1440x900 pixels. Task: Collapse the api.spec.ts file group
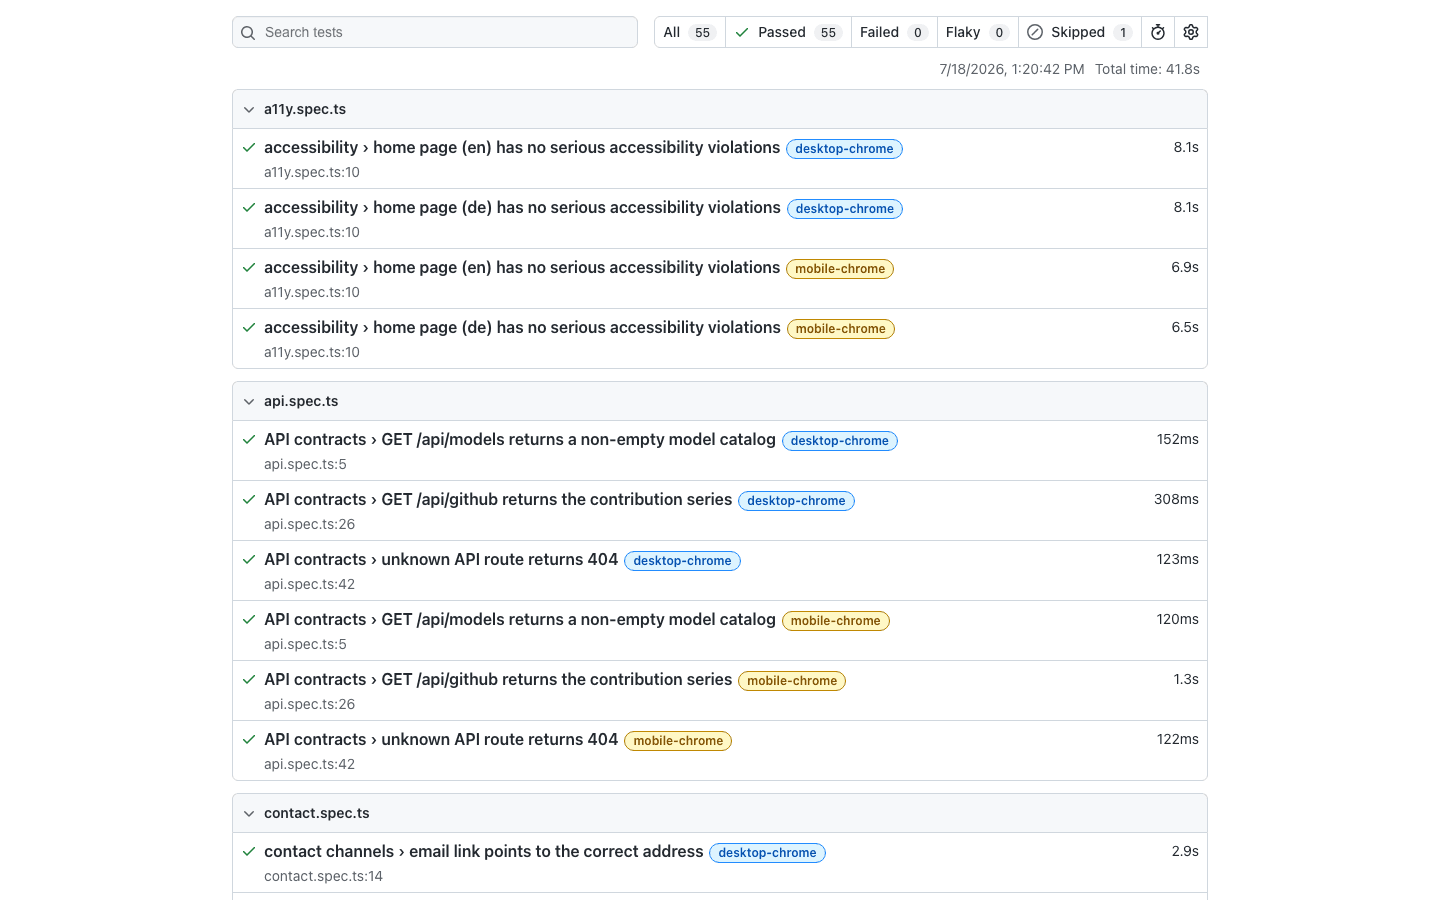point(720,401)
